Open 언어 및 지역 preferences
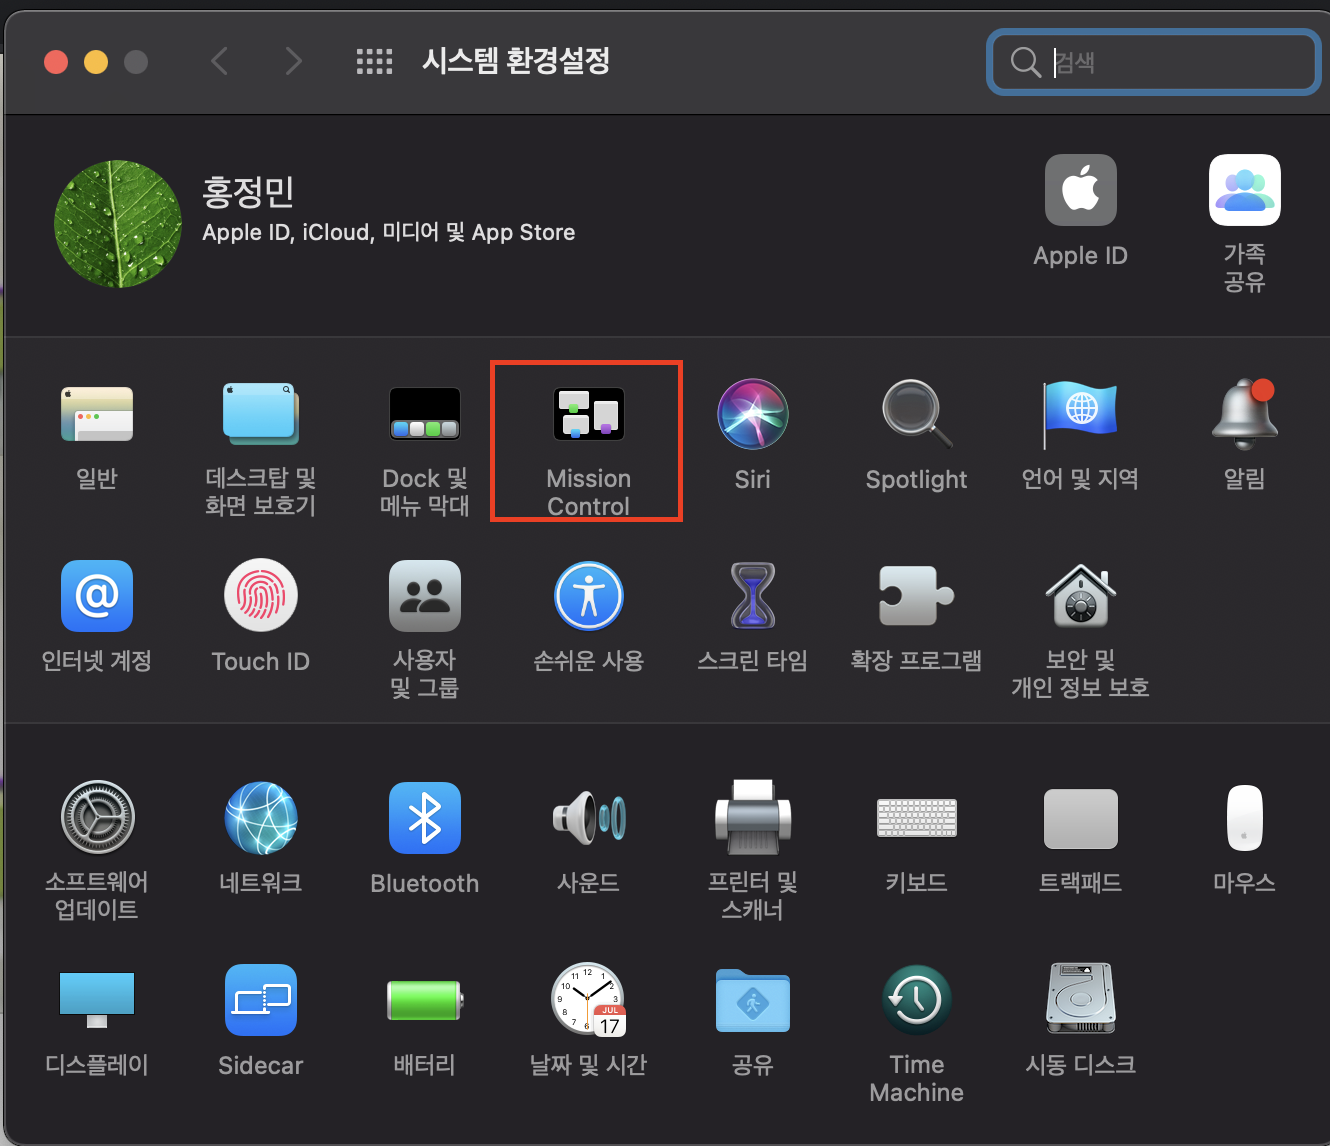 (1080, 414)
